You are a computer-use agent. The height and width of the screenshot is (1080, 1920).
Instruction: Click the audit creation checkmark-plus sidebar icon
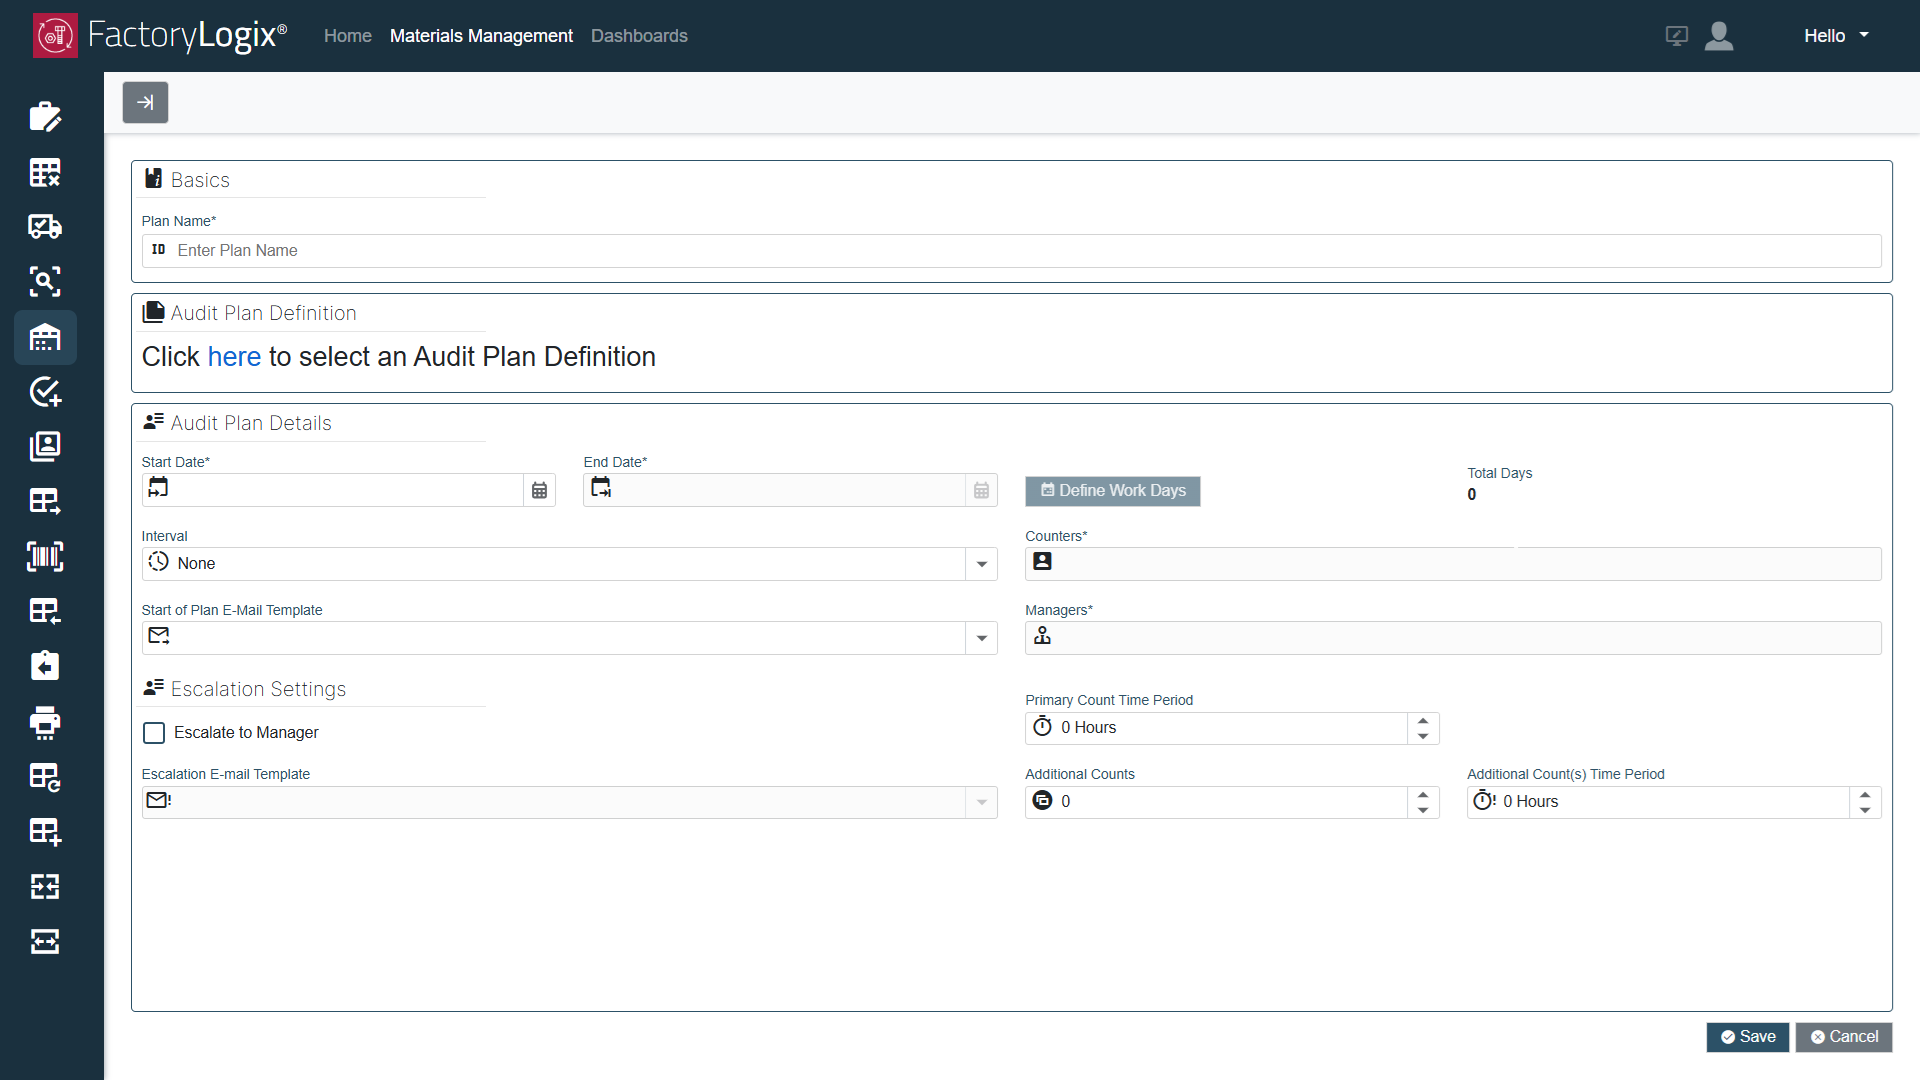coord(45,392)
